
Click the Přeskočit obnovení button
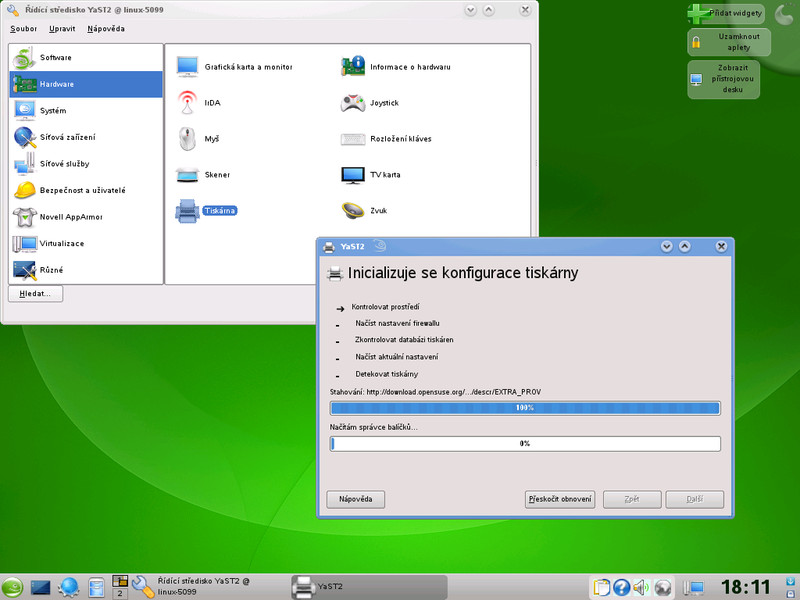coord(560,499)
